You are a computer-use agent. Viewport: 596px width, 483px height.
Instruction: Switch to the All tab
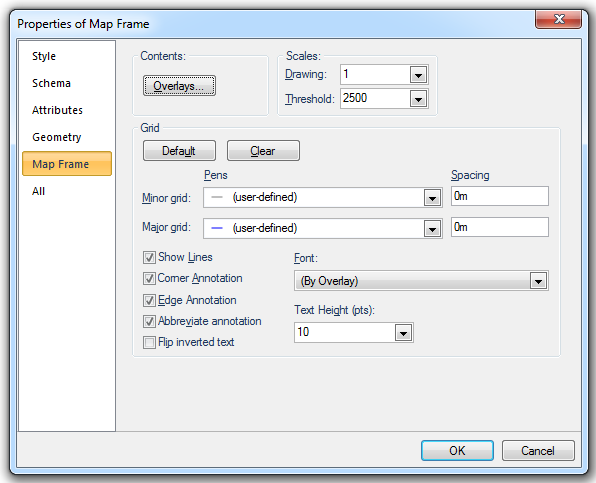38,191
